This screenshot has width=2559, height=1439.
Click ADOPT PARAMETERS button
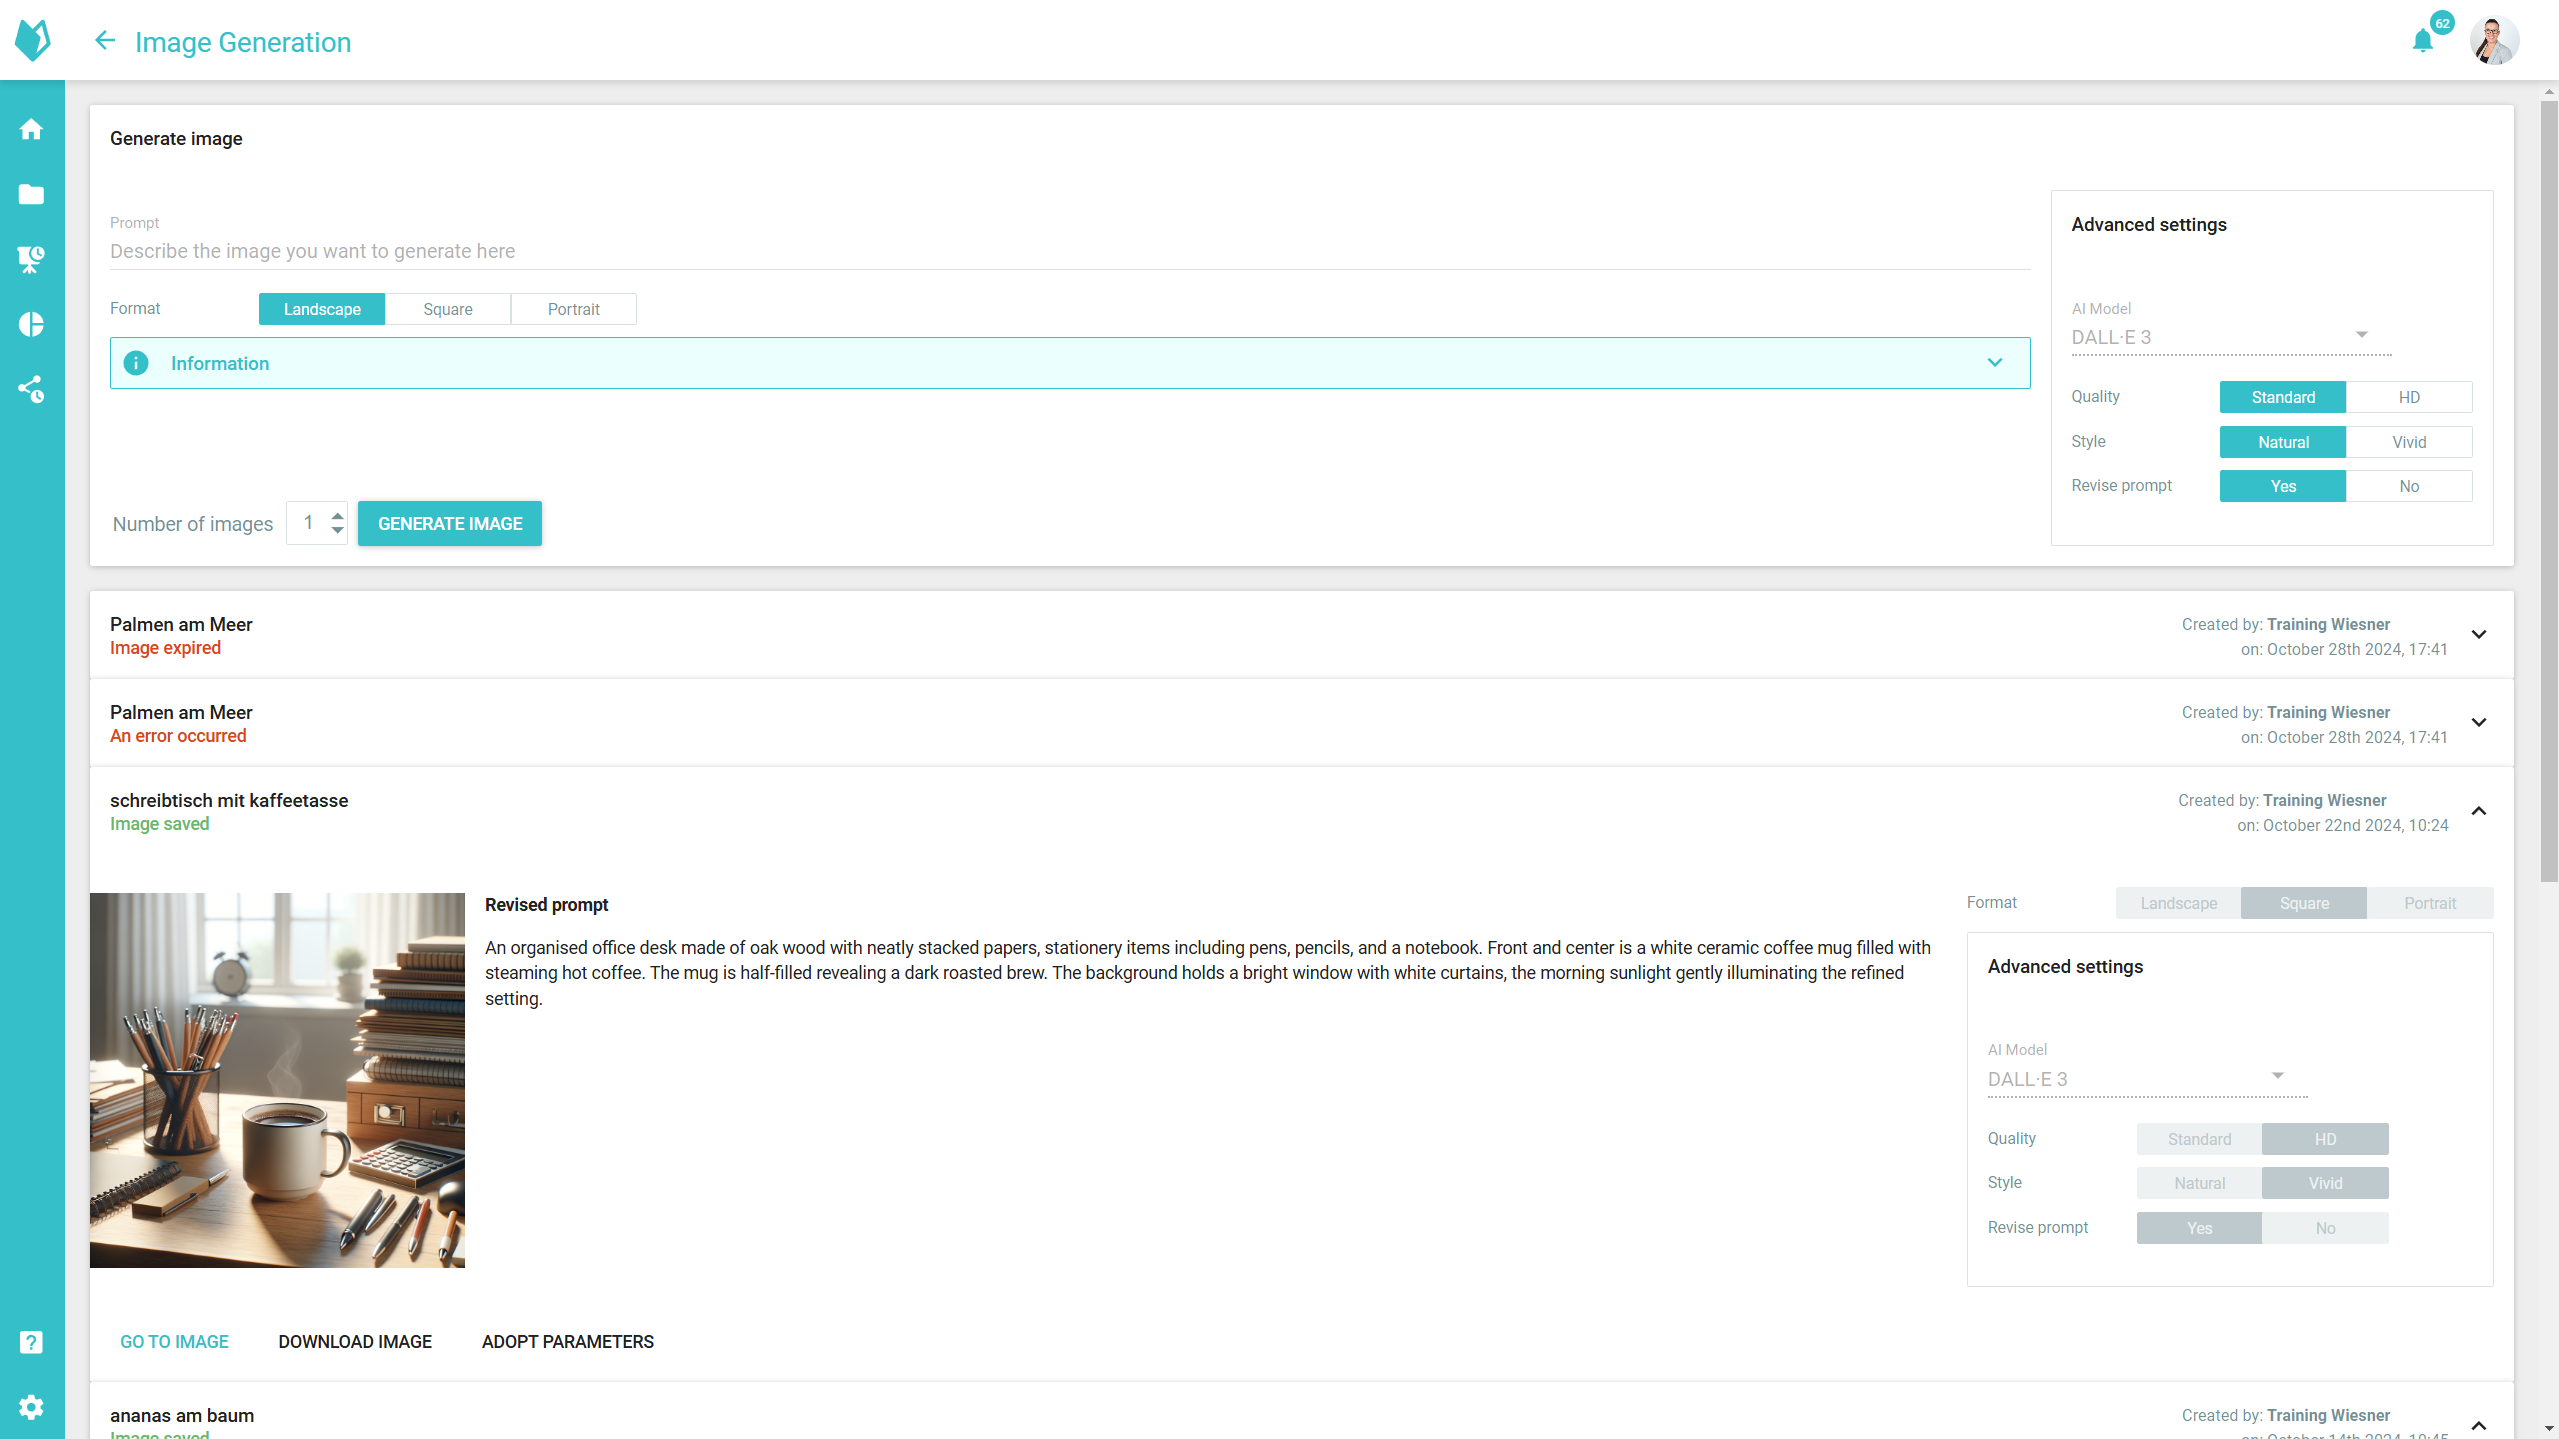coord(568,1342)
